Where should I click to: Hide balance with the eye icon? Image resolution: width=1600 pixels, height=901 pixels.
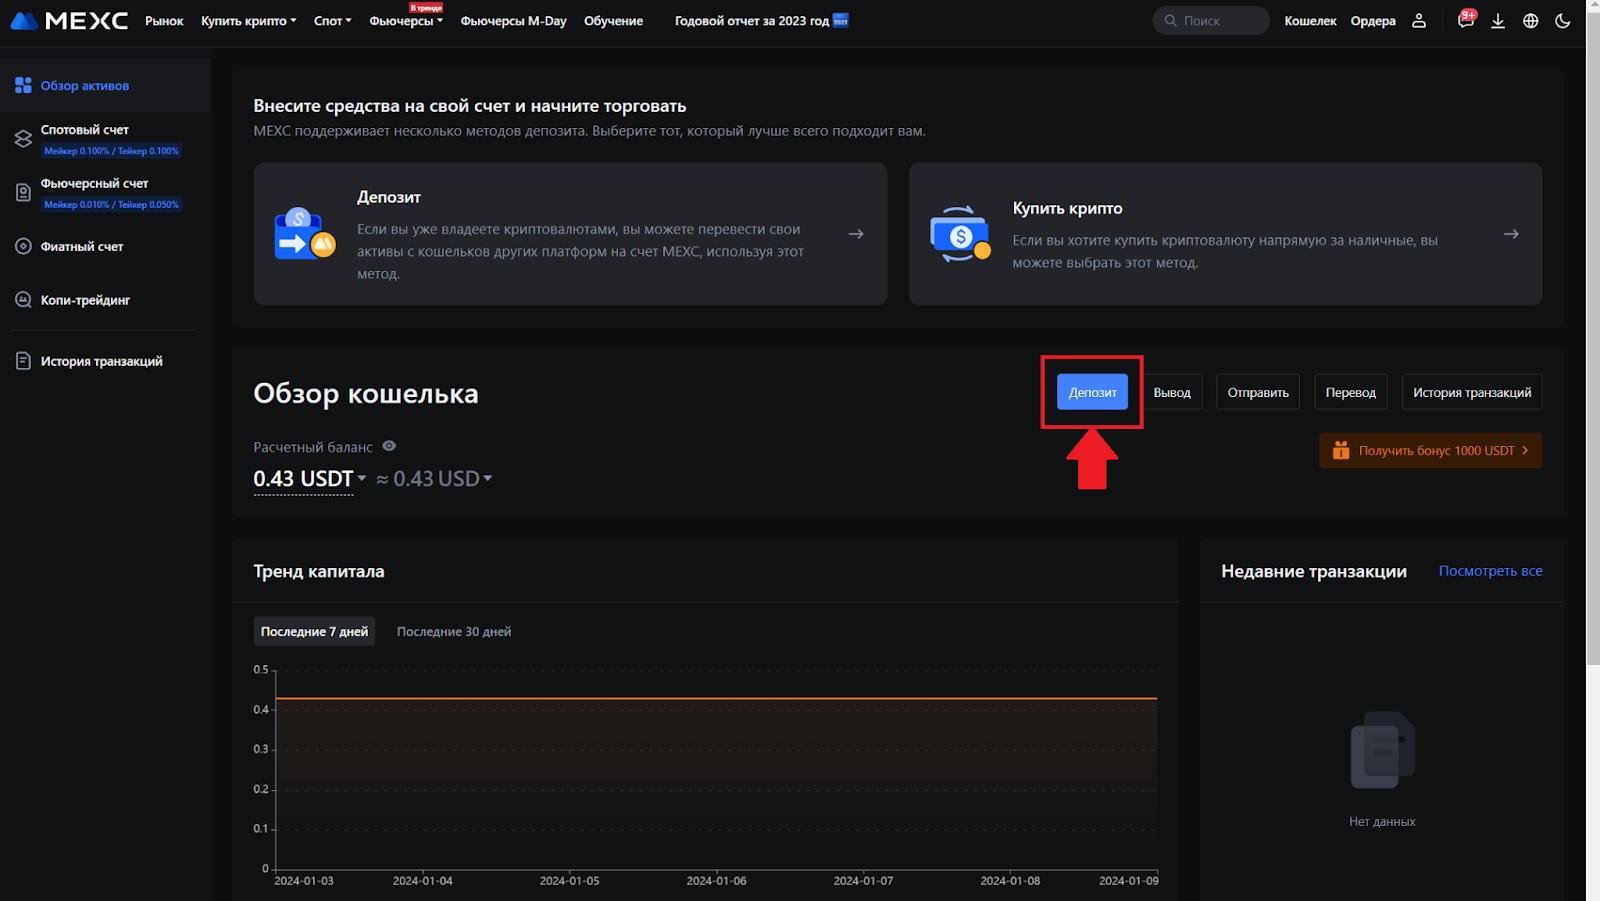click(389, 446)
